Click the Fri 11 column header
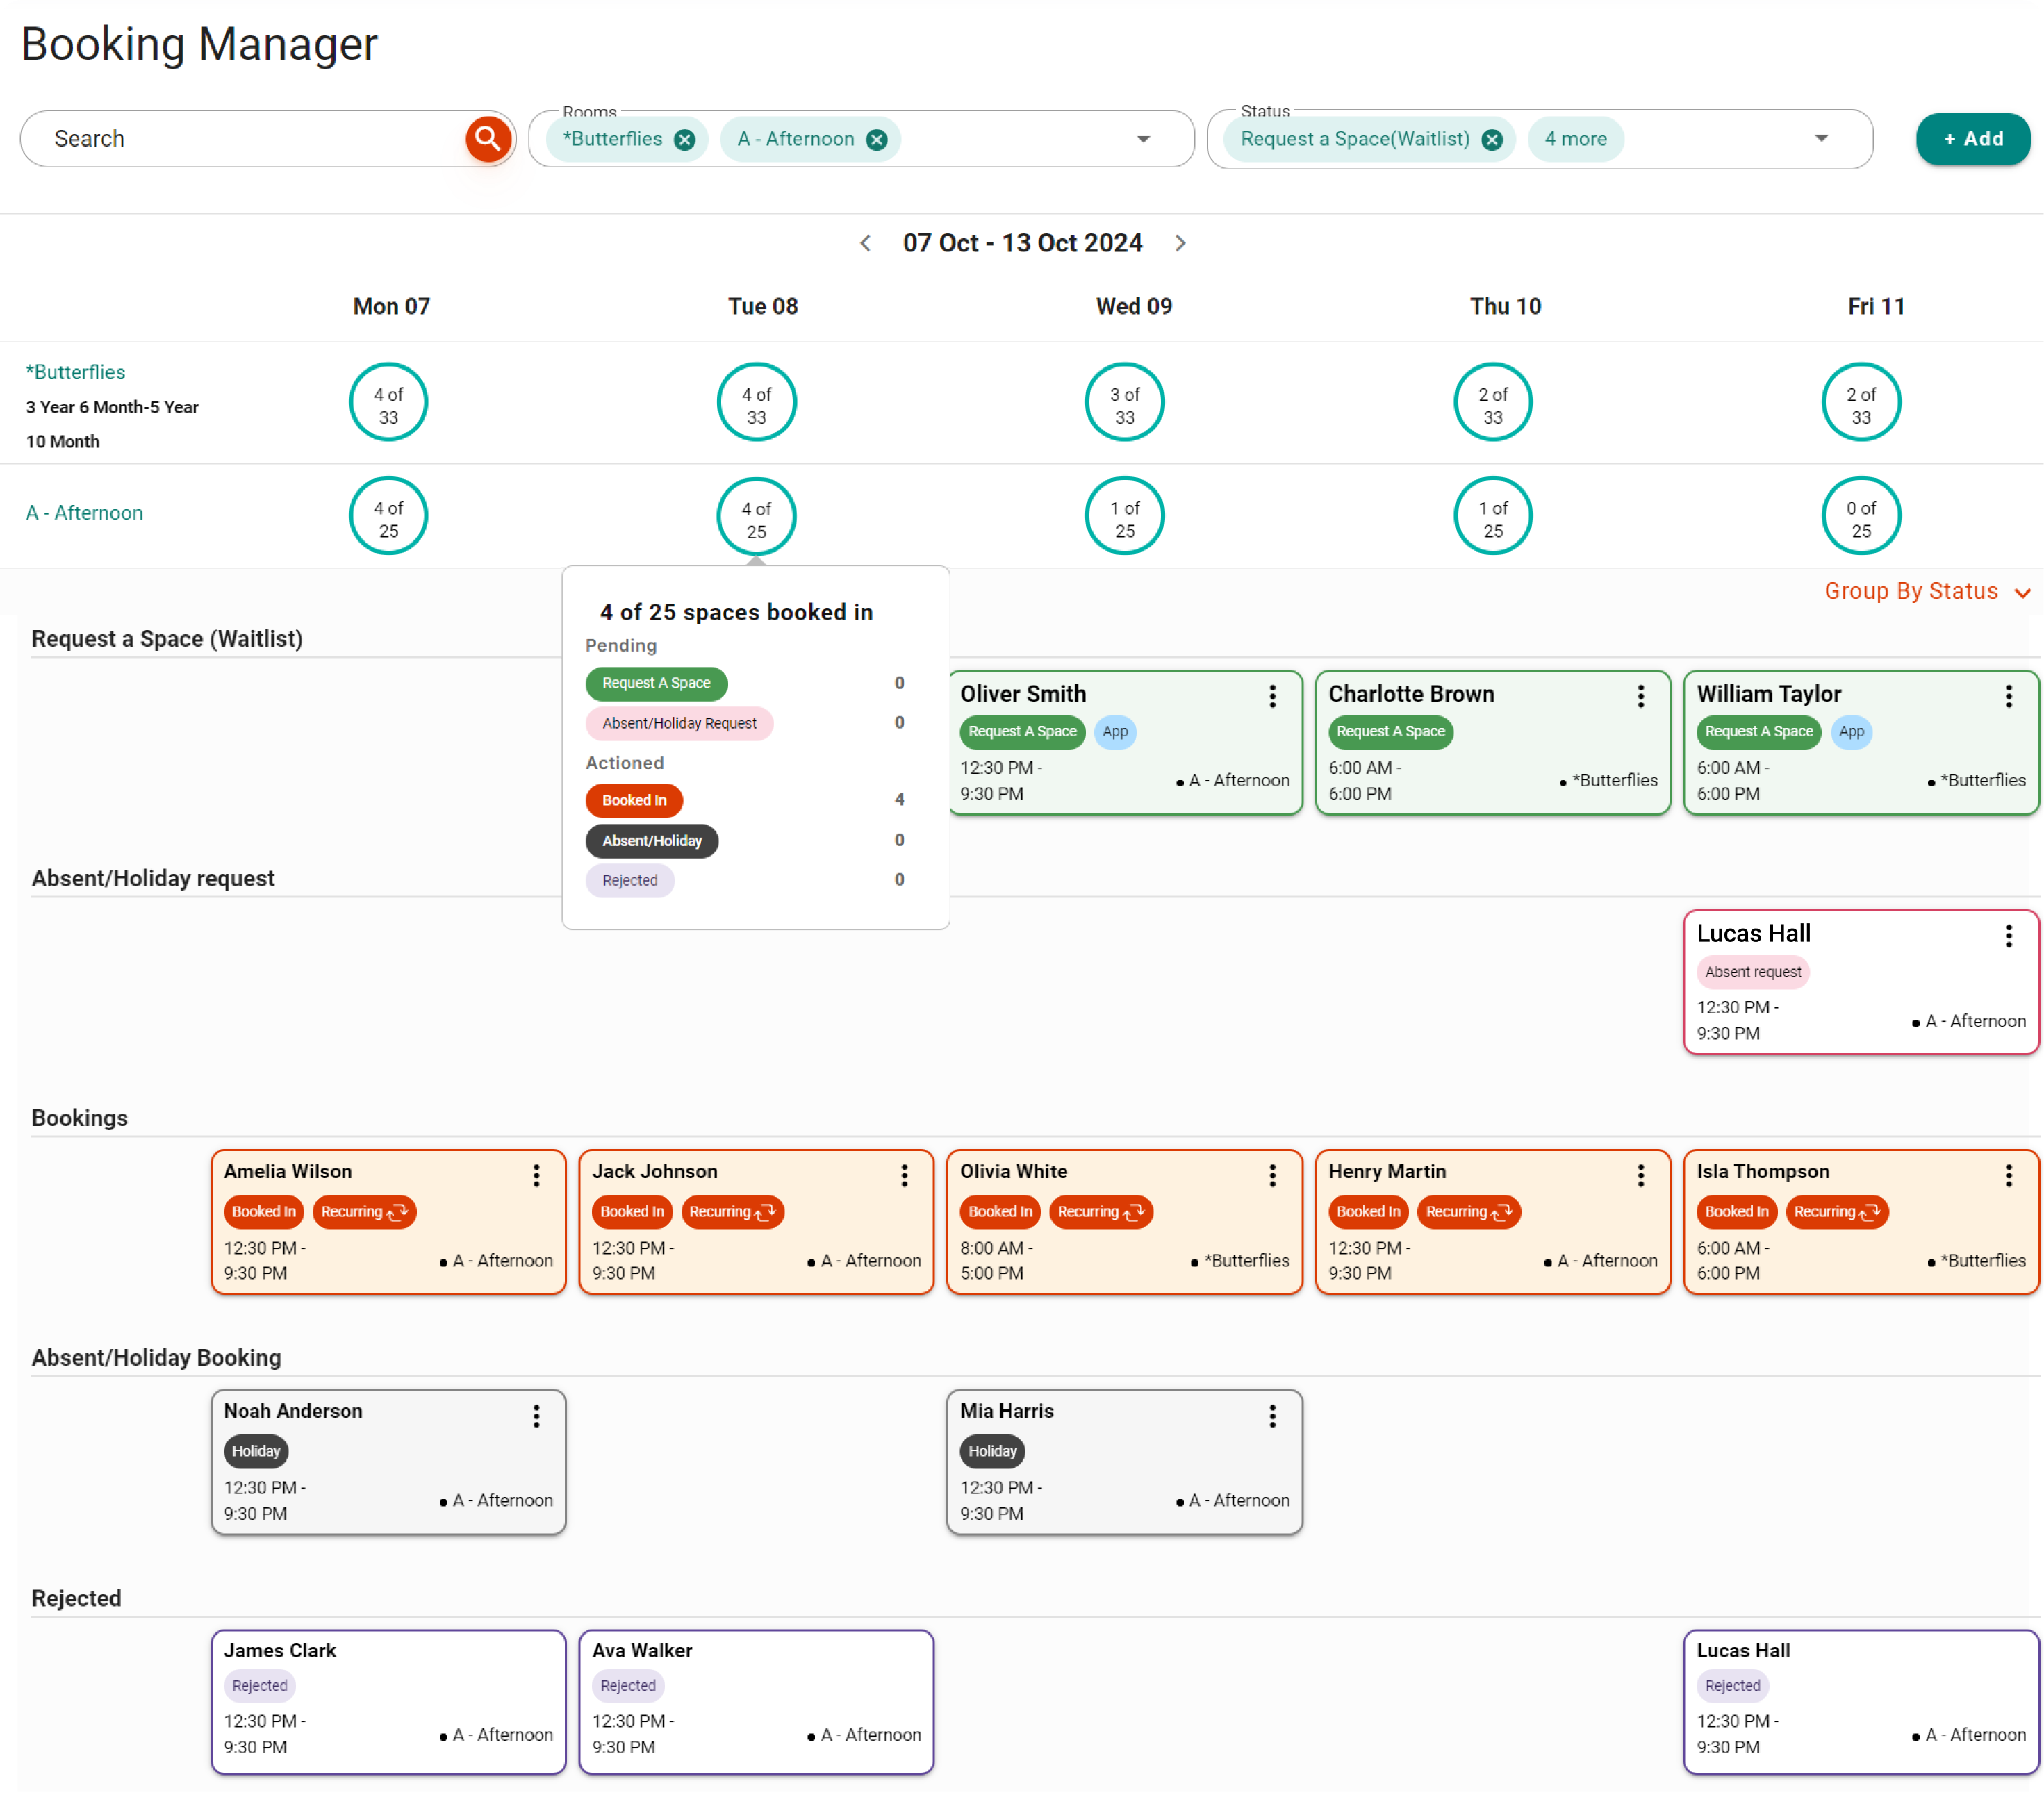The width and height of the screenshot is (2044, 1804). [1876, 306]
